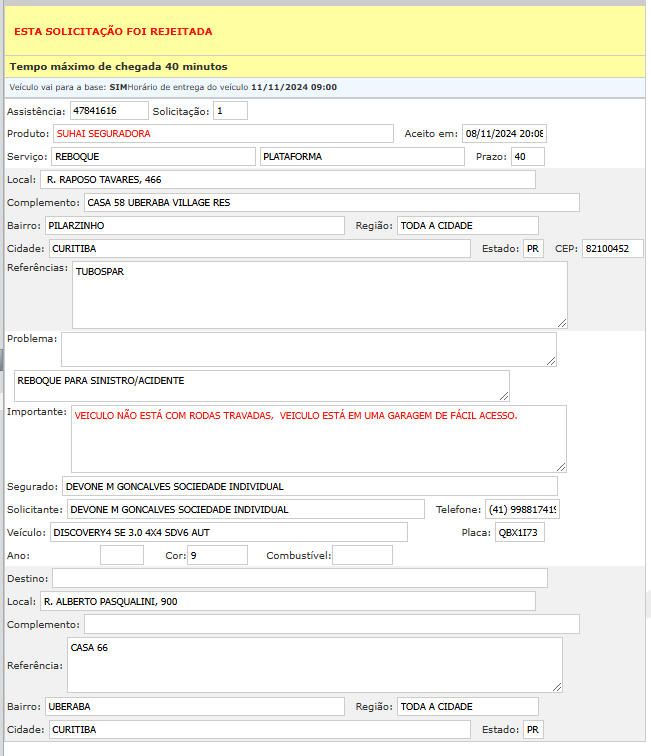Click the CEP field

[612, 249]
